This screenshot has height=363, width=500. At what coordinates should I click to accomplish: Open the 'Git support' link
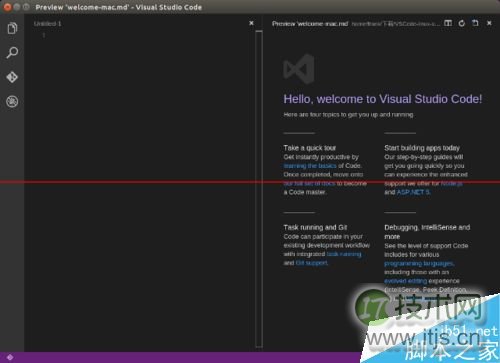click(x=312, y=263)
